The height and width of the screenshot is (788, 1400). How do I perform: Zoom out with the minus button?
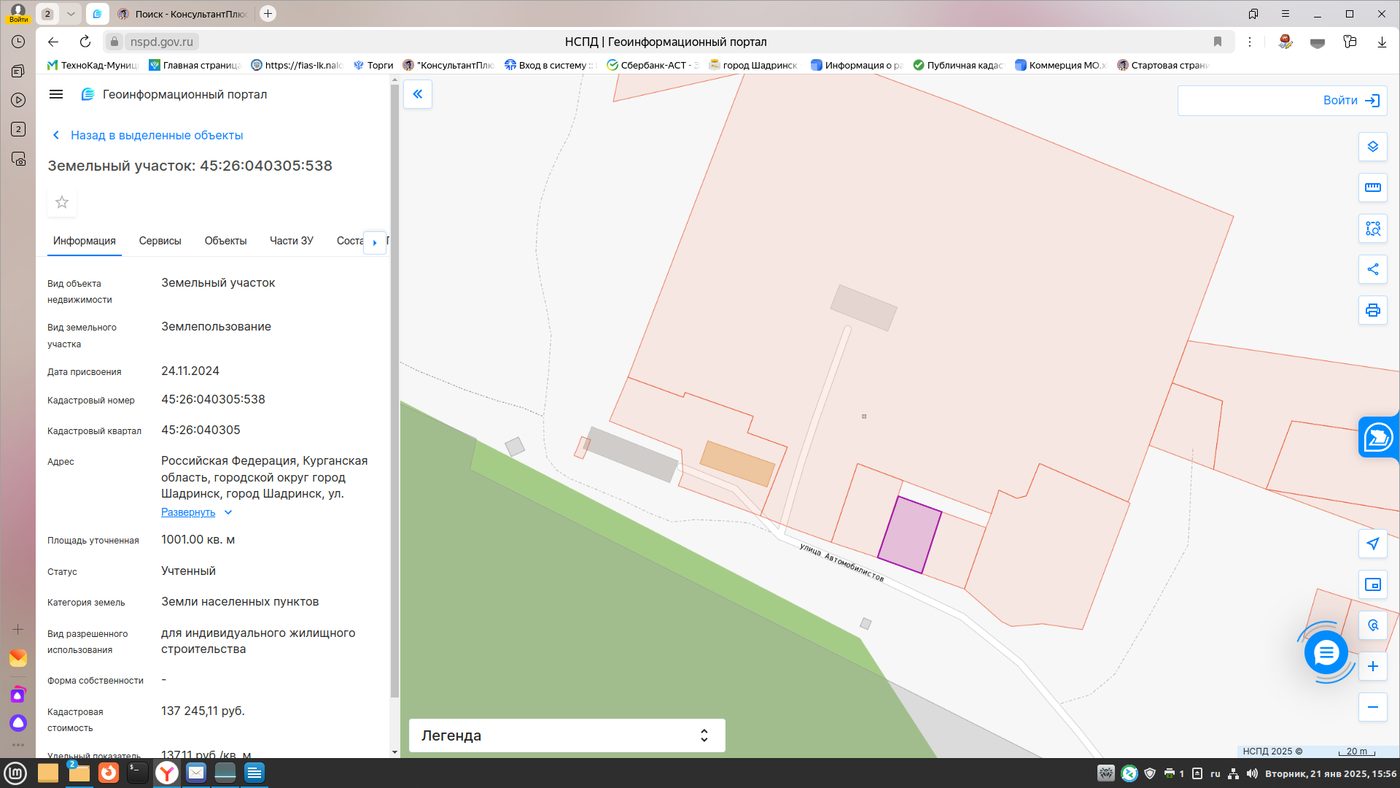coord(1373,707)
